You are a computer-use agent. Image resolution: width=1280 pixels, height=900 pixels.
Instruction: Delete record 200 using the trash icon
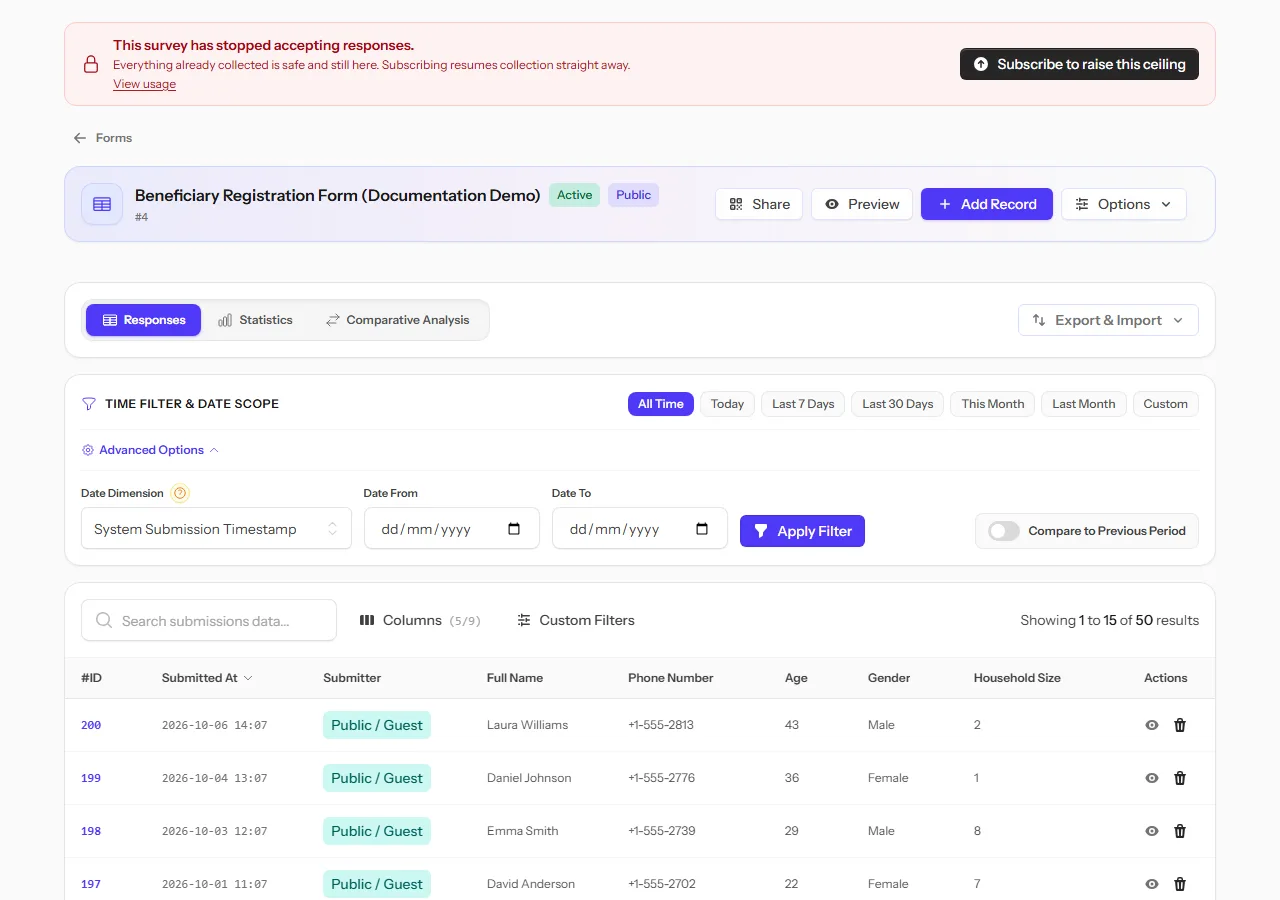pyautogui.click(x=1180, y=725)
